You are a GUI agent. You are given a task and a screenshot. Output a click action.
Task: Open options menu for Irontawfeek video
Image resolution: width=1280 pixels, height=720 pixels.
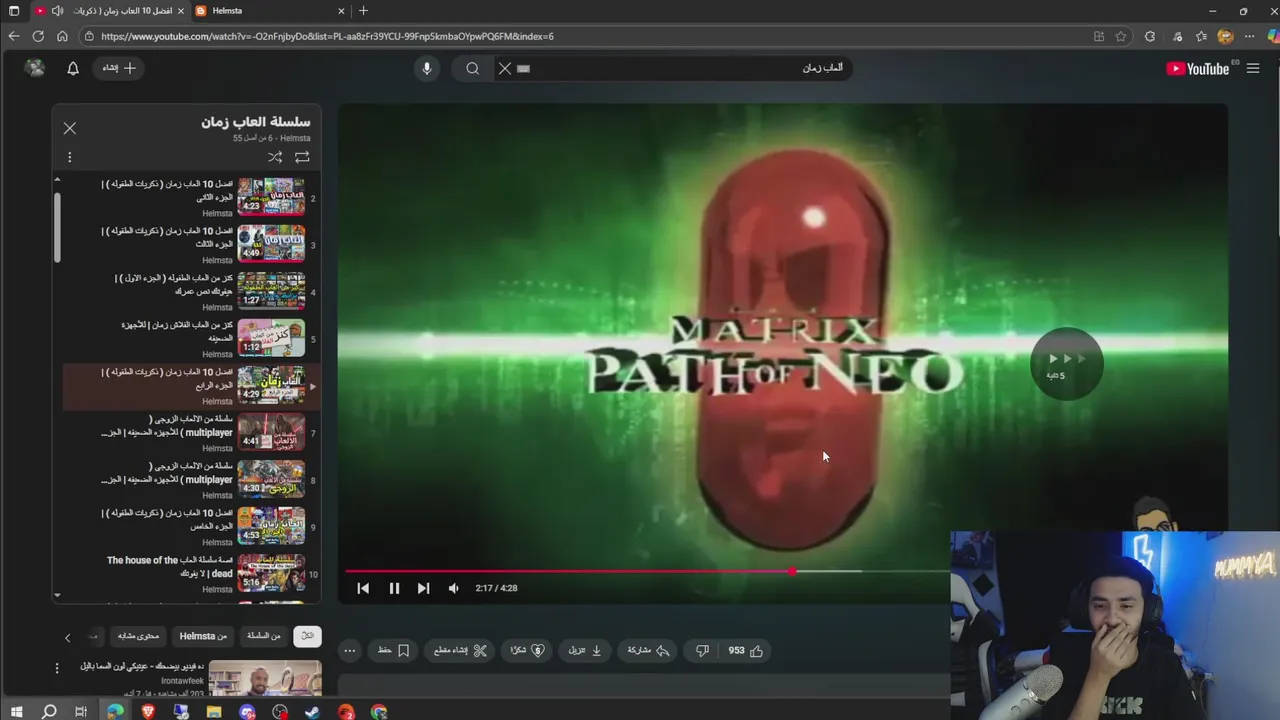(x=57, y=668)
